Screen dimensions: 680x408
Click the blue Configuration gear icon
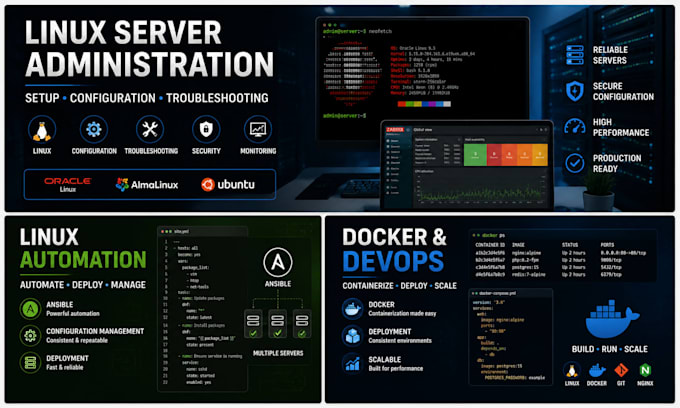point(94,129)
